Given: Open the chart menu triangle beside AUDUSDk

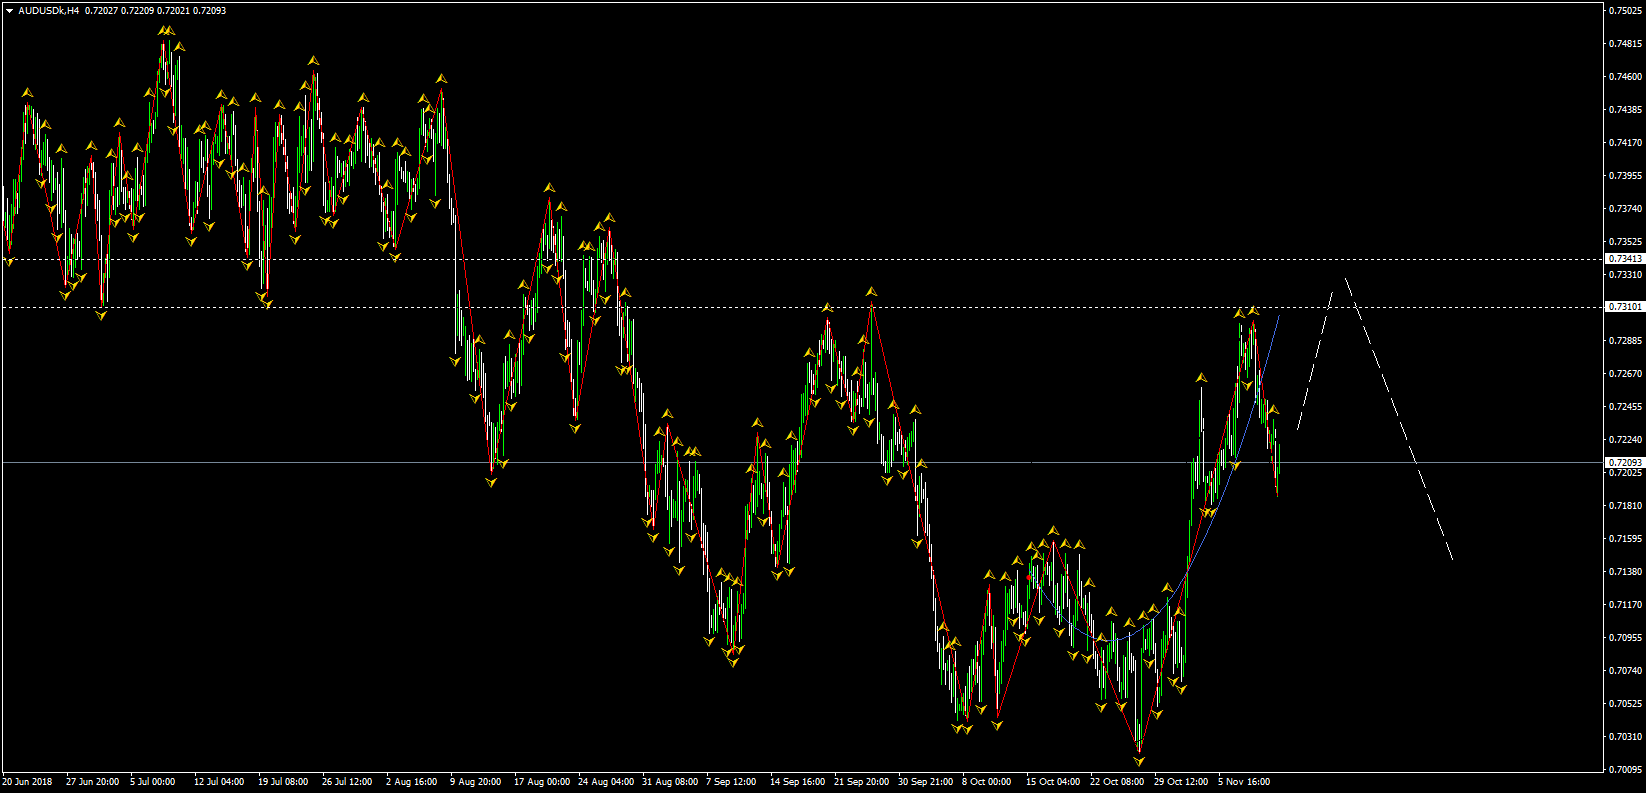Looking at the screenshot, I should coord(9,11).
